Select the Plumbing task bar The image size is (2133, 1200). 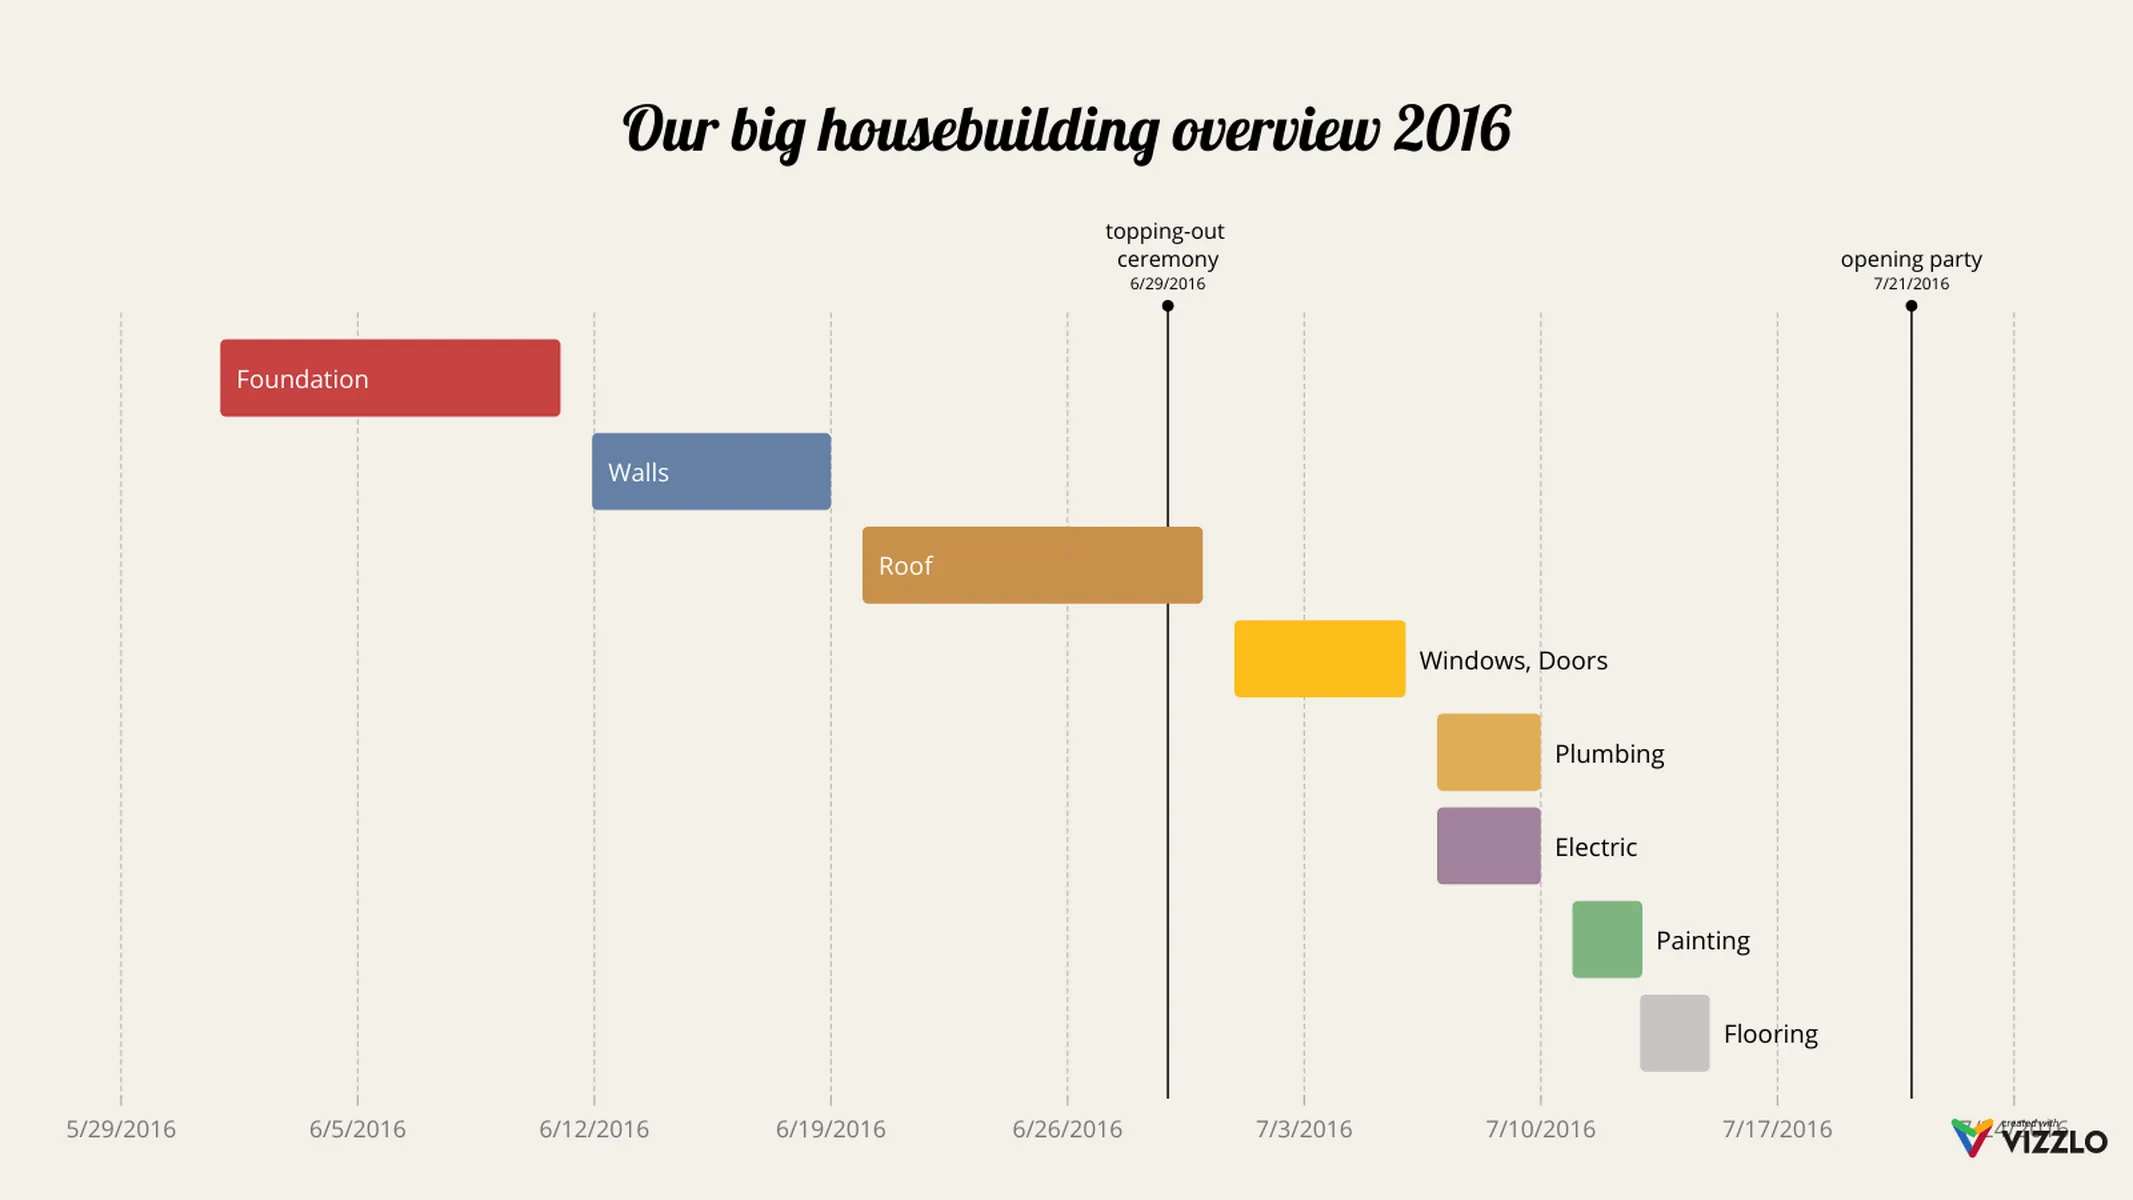[1484, 752]
